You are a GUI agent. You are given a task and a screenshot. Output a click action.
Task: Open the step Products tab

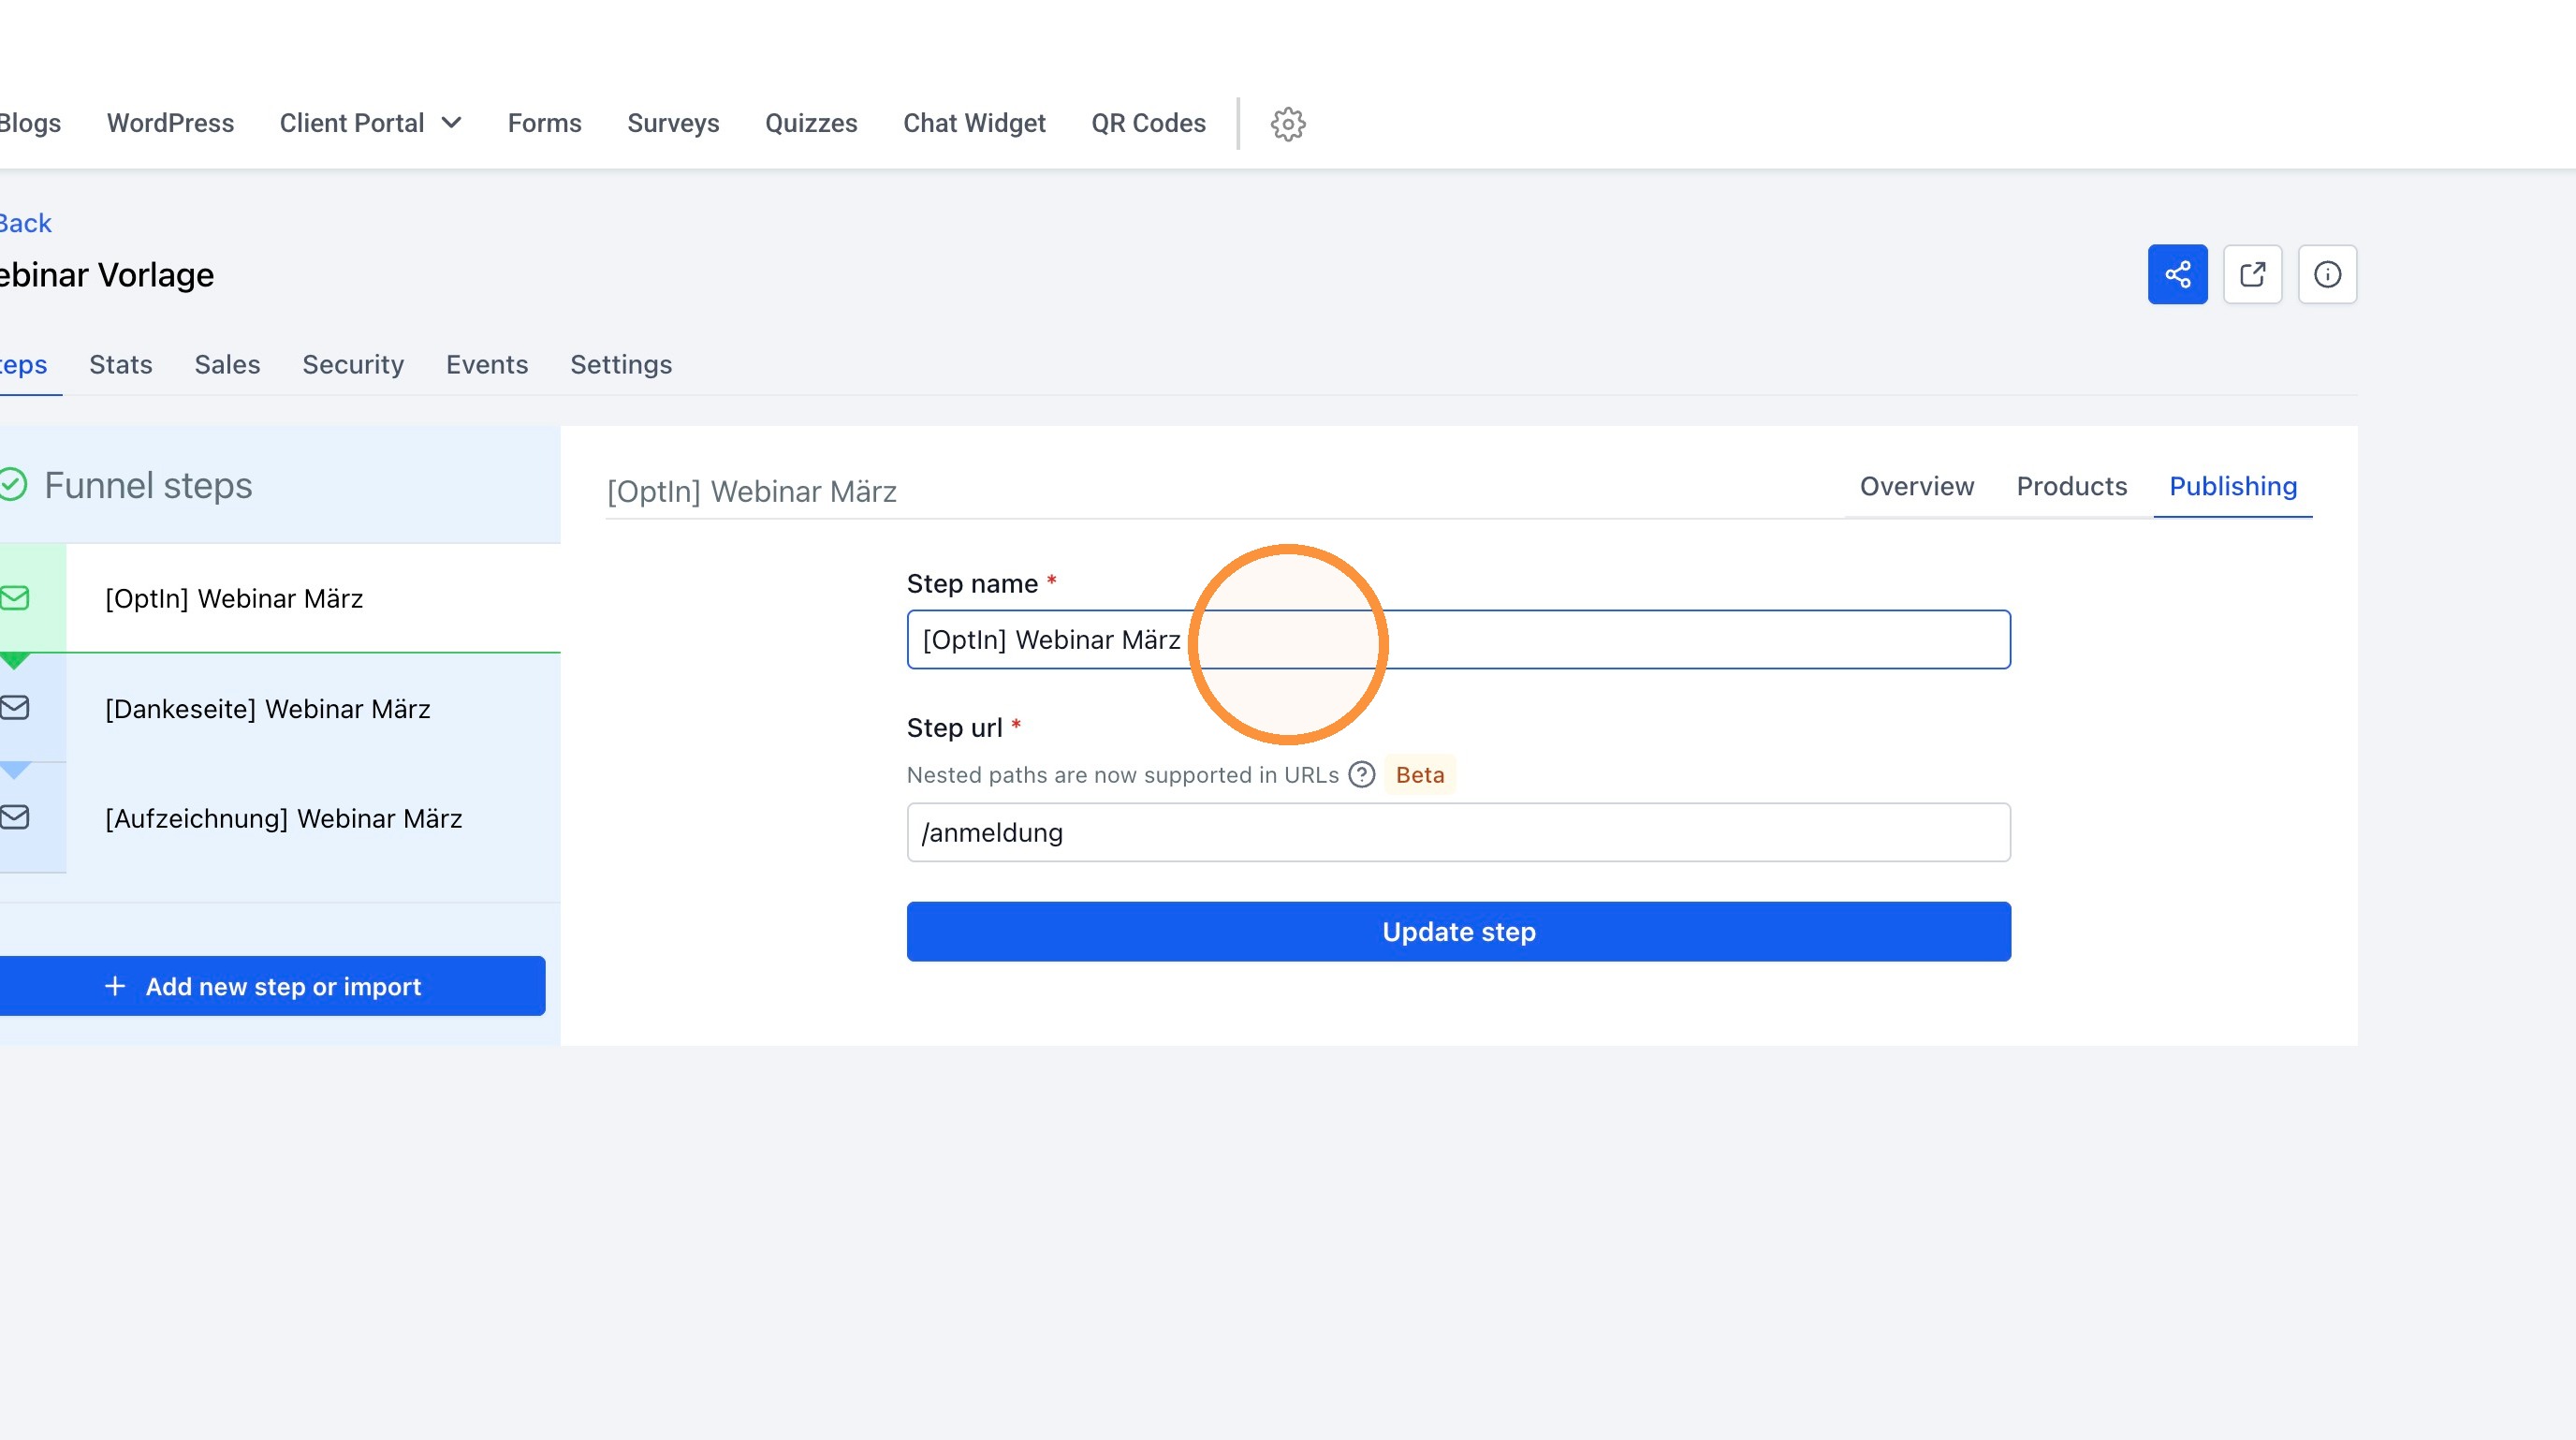pos(2071,487)
